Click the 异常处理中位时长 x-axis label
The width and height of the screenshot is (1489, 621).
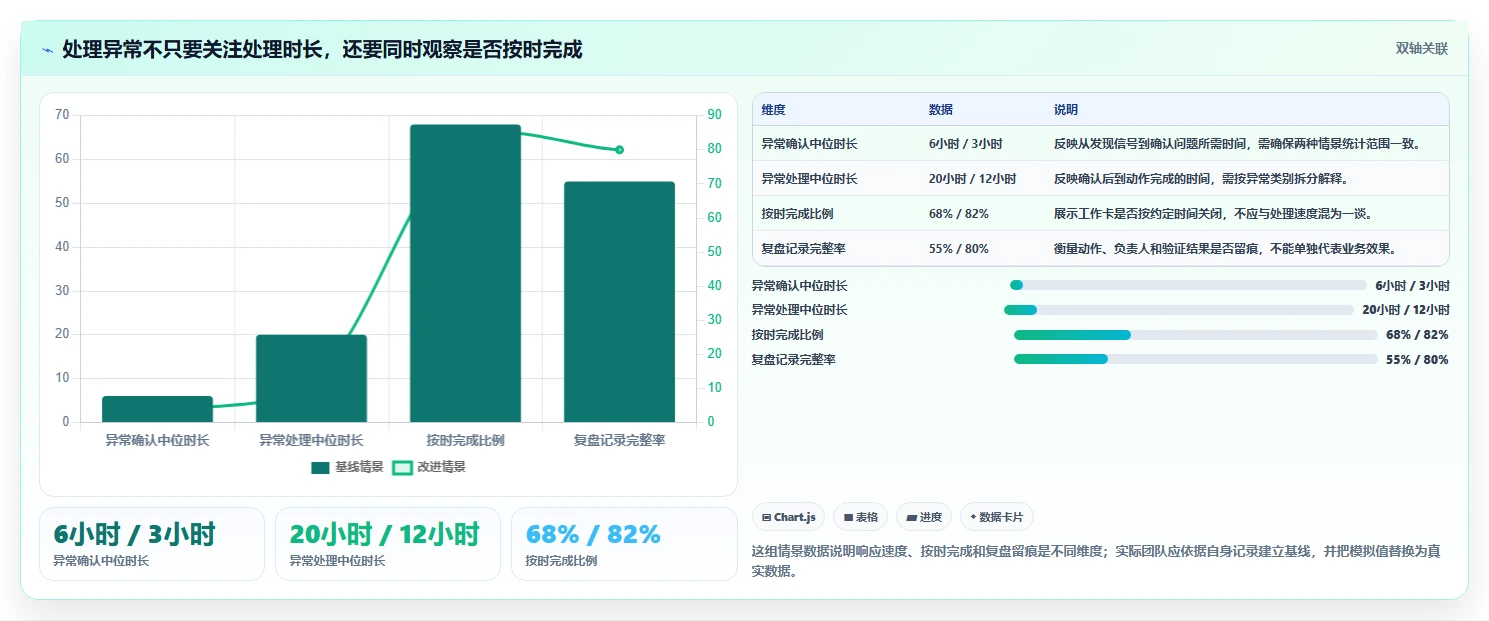click(311, 440)
